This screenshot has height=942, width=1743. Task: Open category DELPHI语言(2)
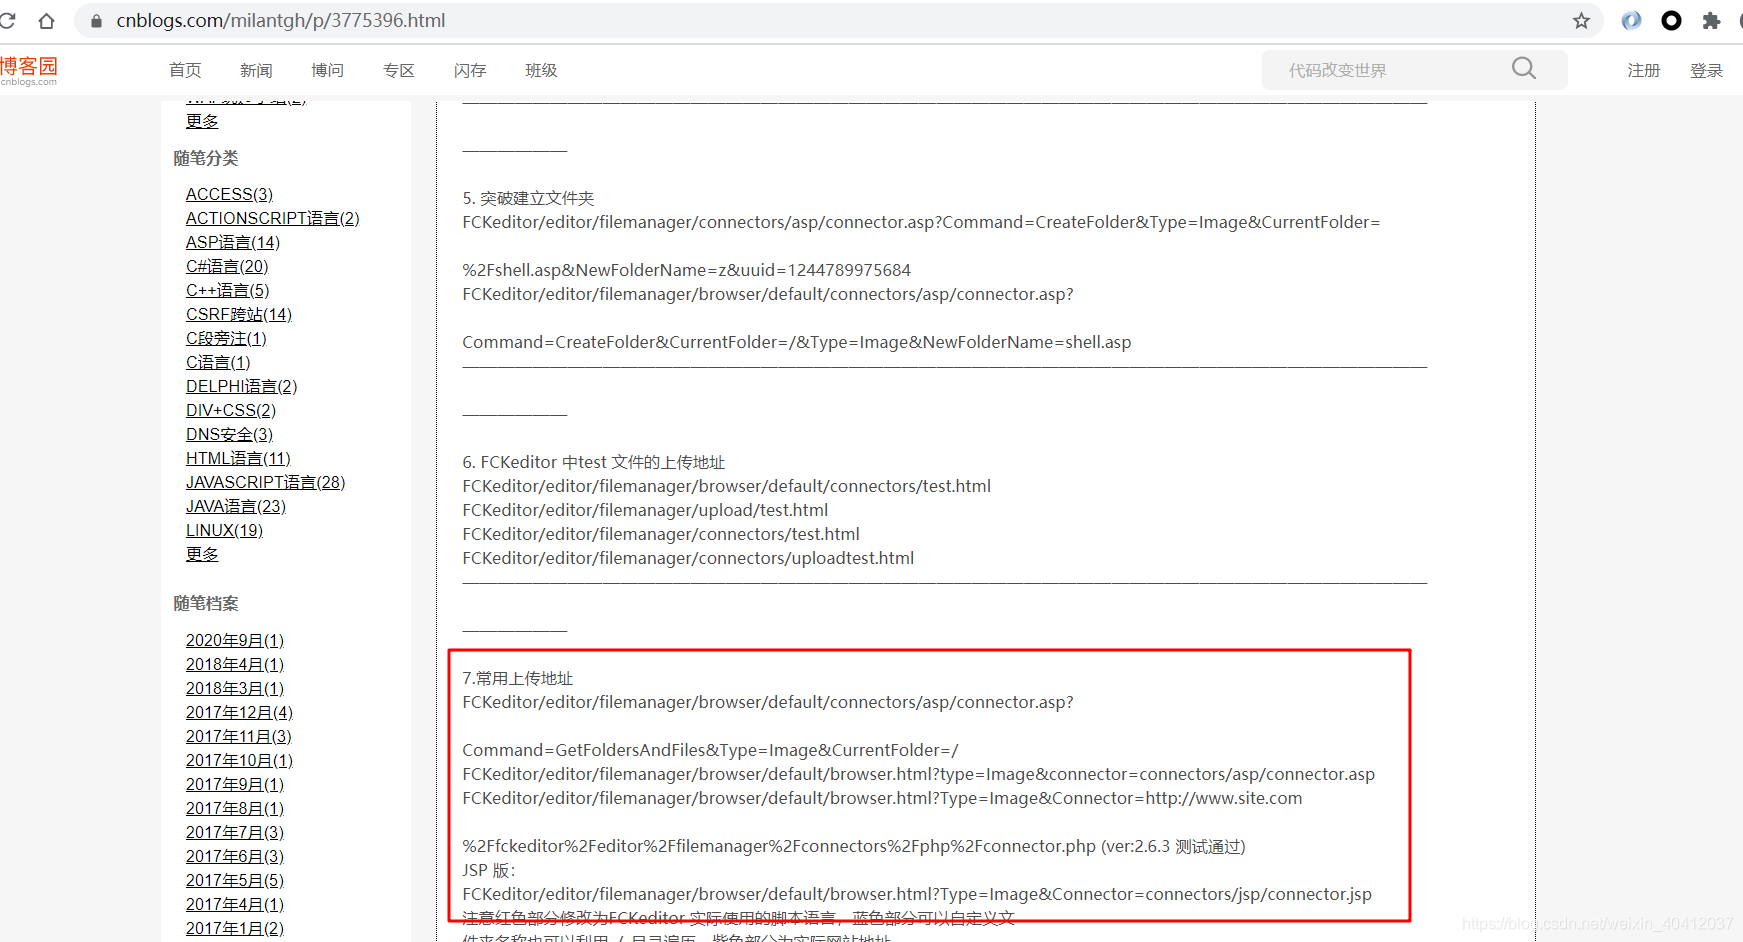pyautogui.click(x=241, y=386)
